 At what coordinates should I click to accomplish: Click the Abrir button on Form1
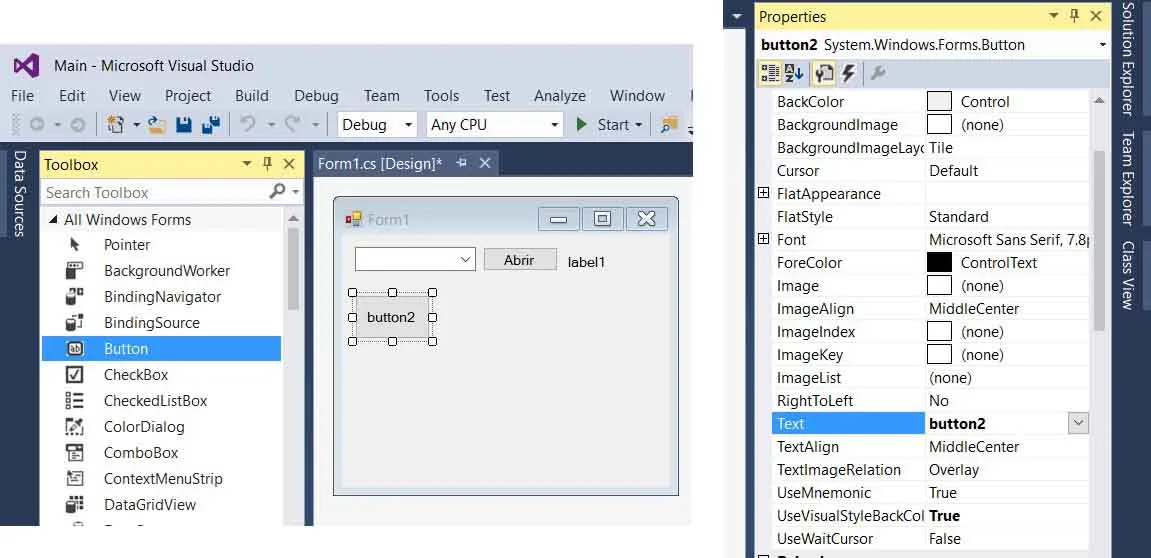[520, 259]
